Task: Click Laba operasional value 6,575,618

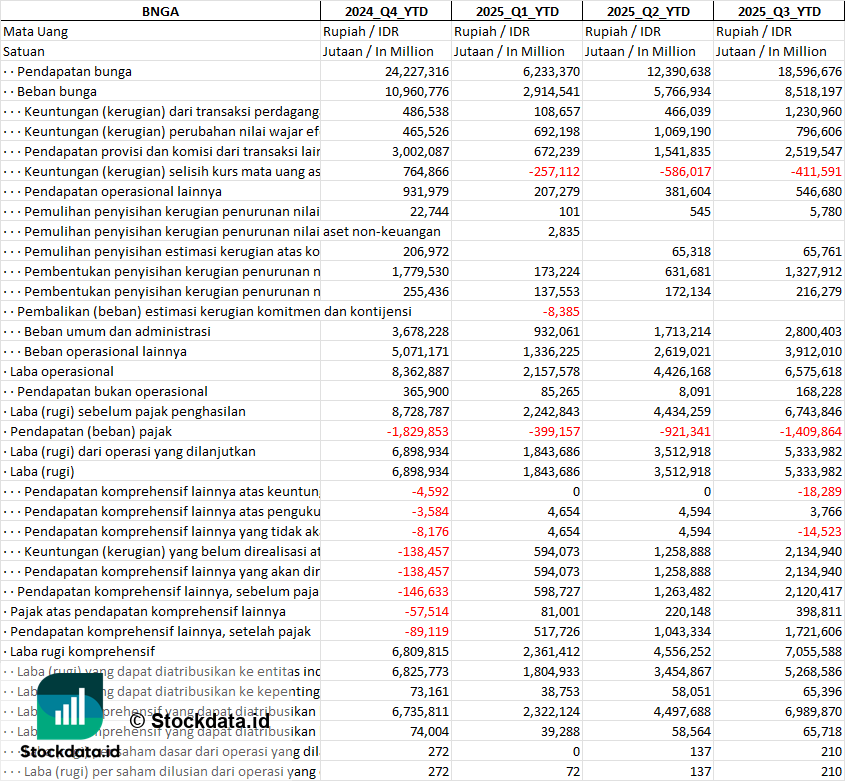Action: [813, 371]
